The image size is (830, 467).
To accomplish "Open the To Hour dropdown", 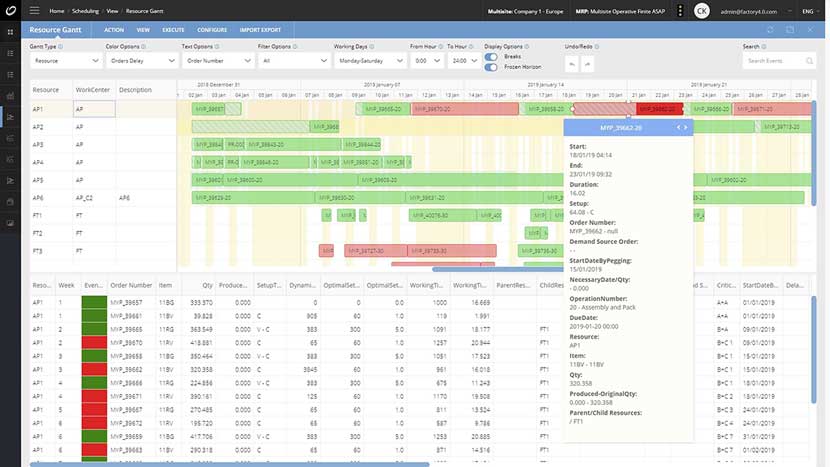I will click(464, 61).
